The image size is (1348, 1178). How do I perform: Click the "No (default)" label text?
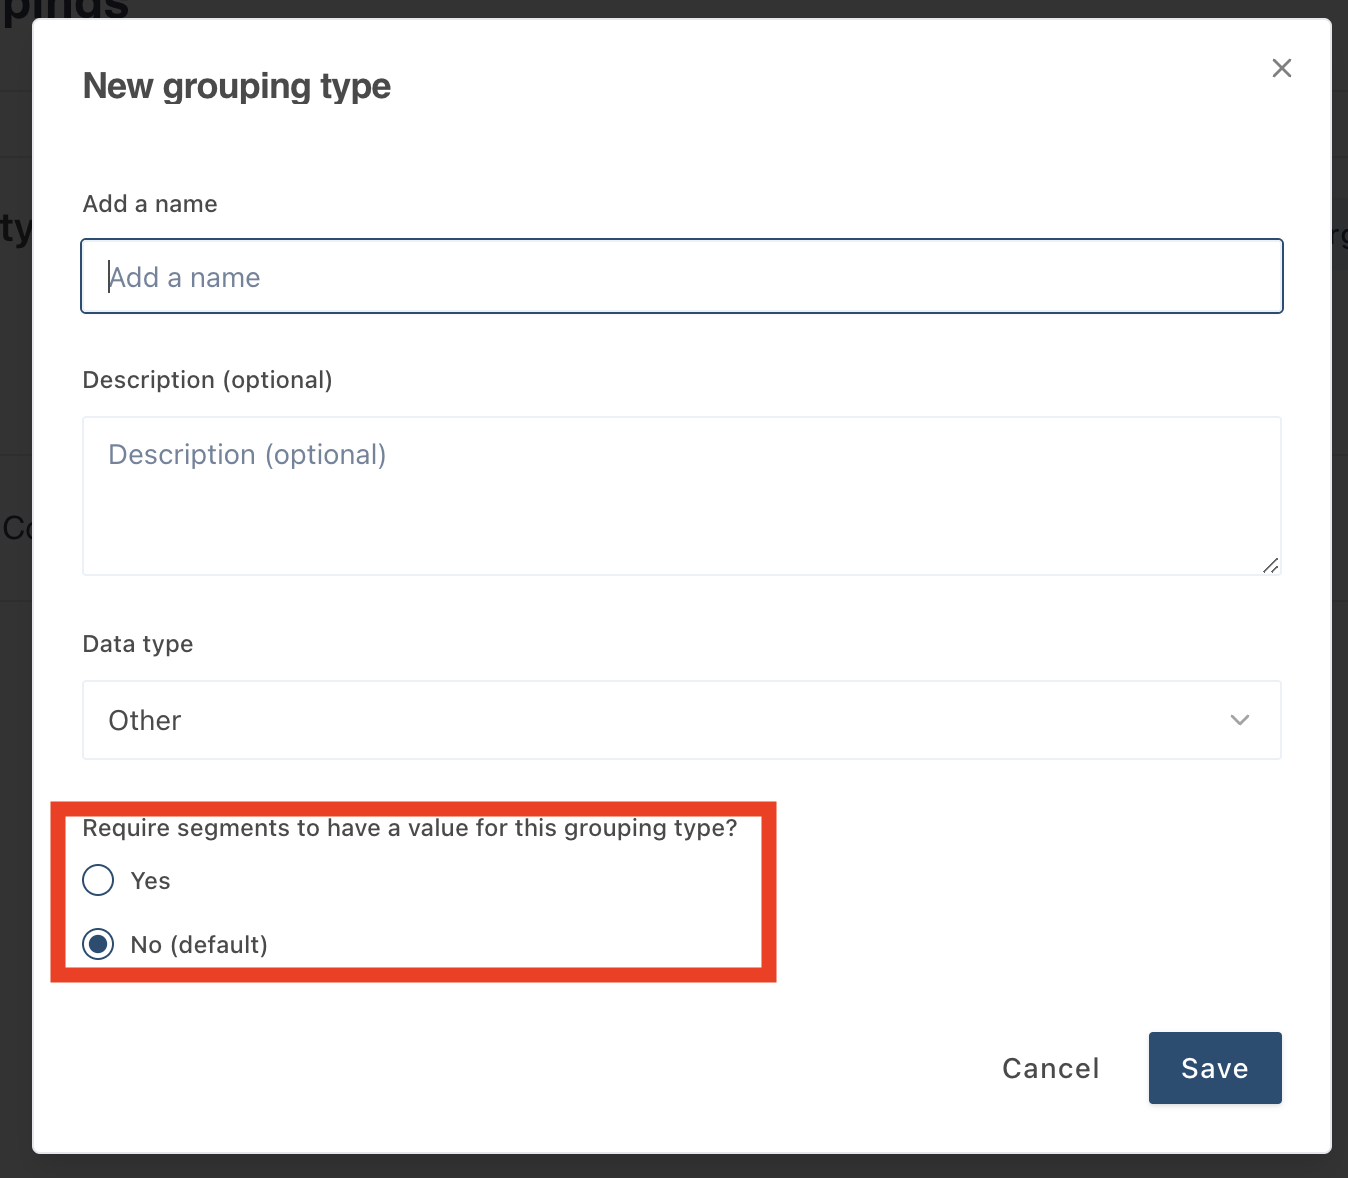point(199,945)
